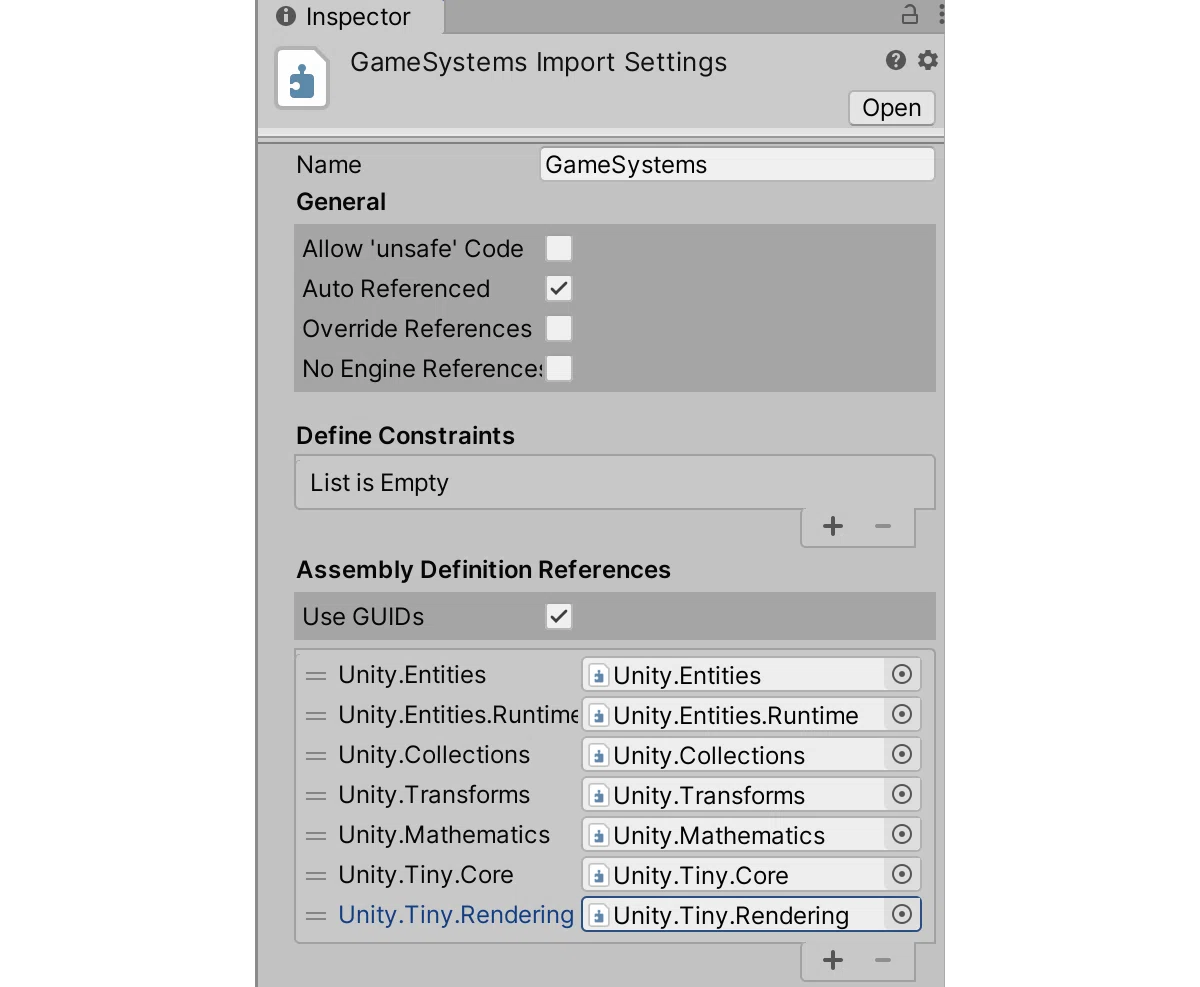
Task: Select the Unity.Transforms row label
Action: [x=434, y=795]
